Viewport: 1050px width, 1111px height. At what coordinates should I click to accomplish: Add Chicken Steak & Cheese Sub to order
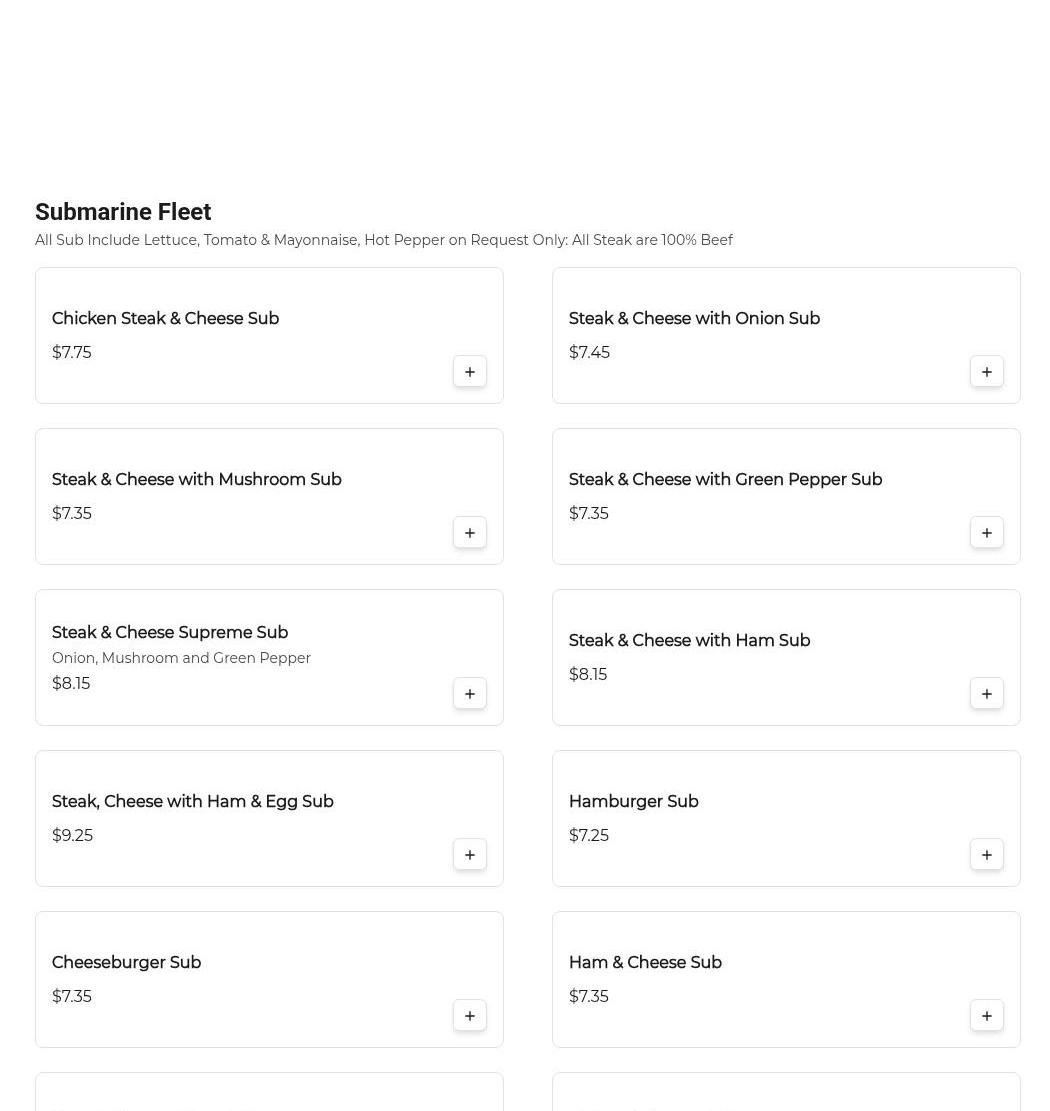(x=470, y=372)
